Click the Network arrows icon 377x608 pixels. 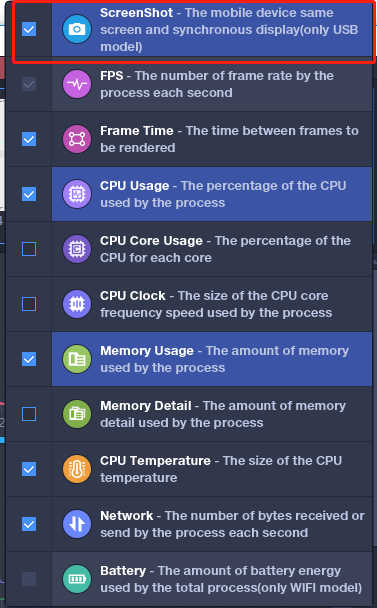(77, 524)
